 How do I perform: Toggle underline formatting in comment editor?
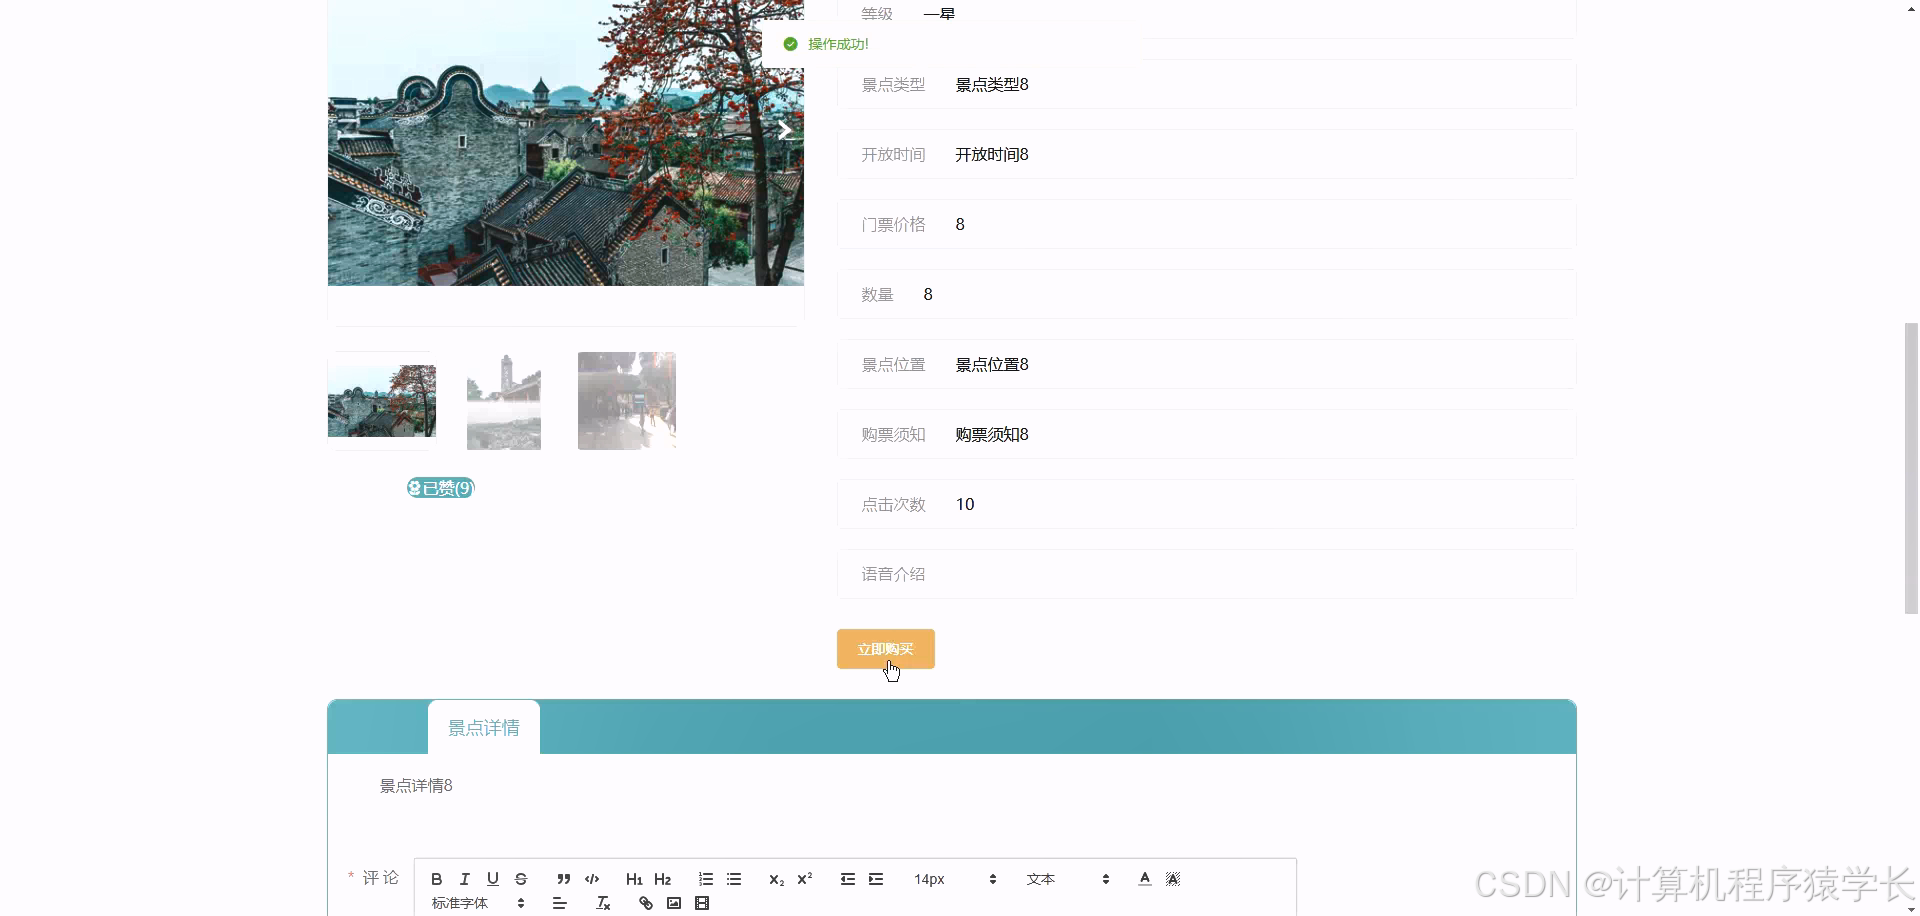492,879
